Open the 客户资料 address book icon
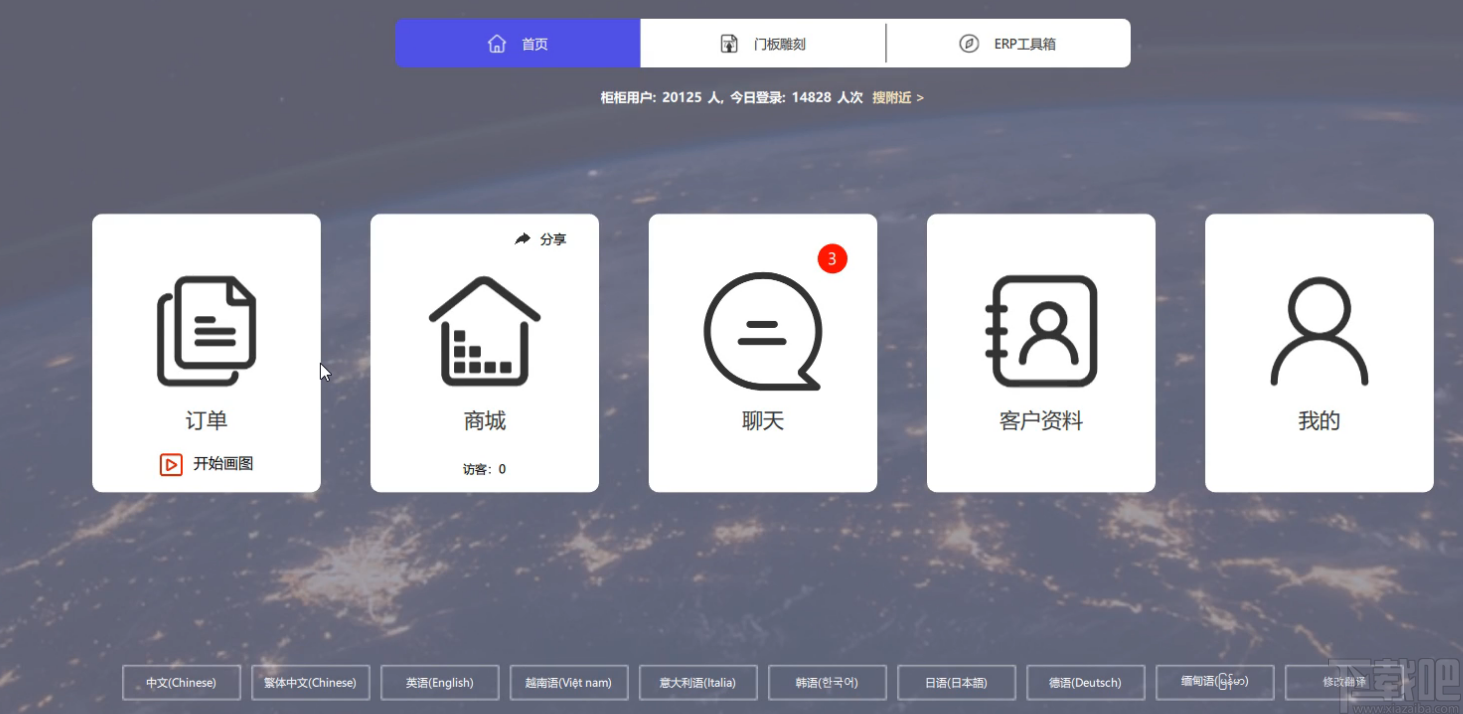Image resolution: width=1463 pixels, height=714 pixels. (1040, 331)
